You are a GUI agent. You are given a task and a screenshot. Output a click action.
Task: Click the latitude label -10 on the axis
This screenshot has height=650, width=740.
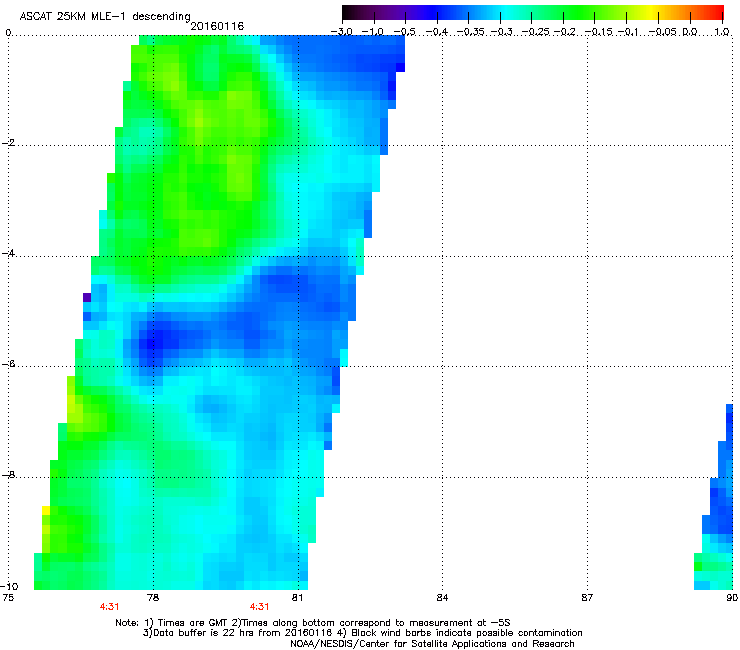tap(10, 586)
